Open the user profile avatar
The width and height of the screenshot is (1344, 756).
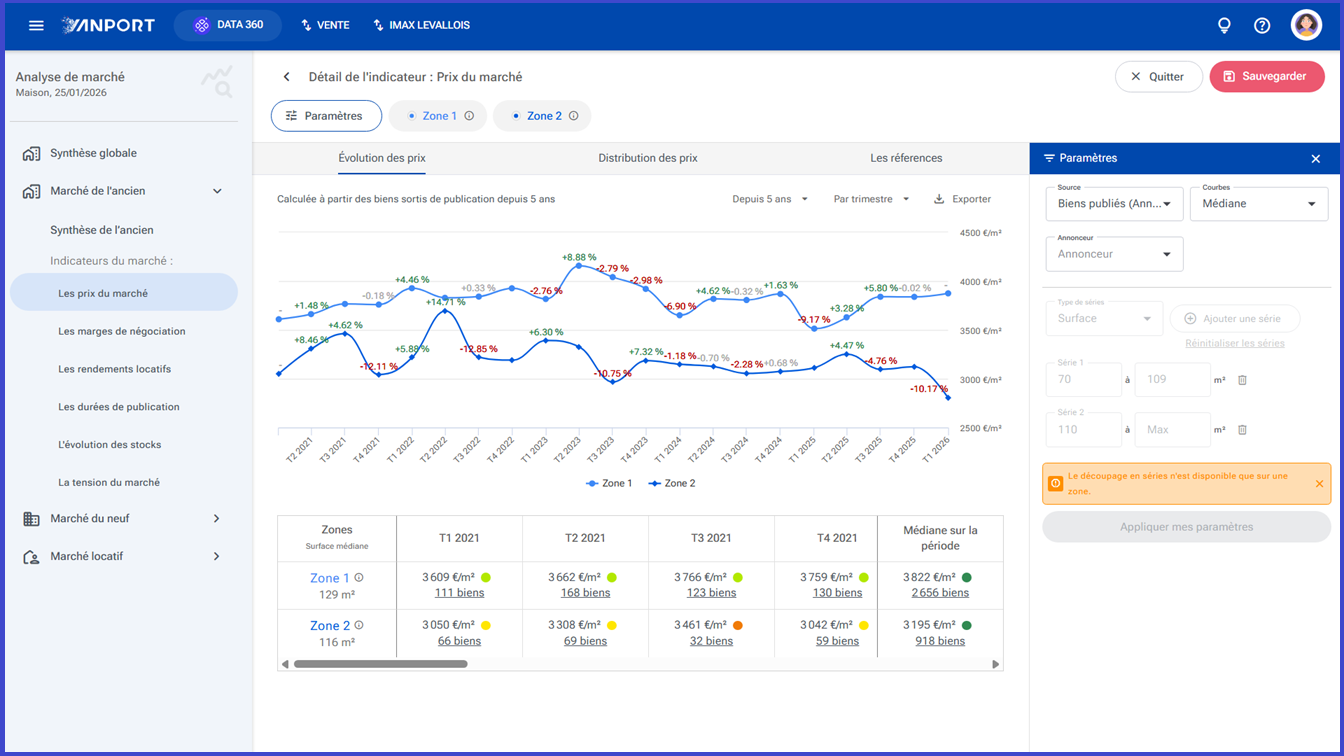pyautogui.click(x=1306, y=25)
